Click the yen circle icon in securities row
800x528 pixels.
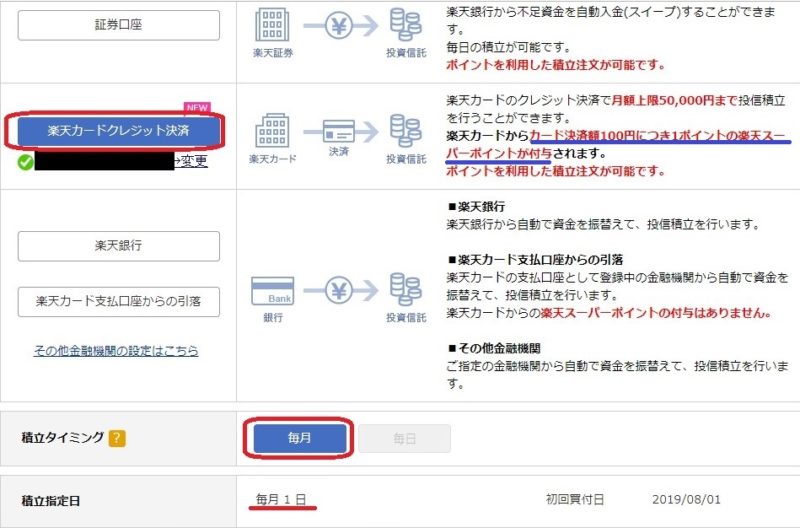click(339, 26)
